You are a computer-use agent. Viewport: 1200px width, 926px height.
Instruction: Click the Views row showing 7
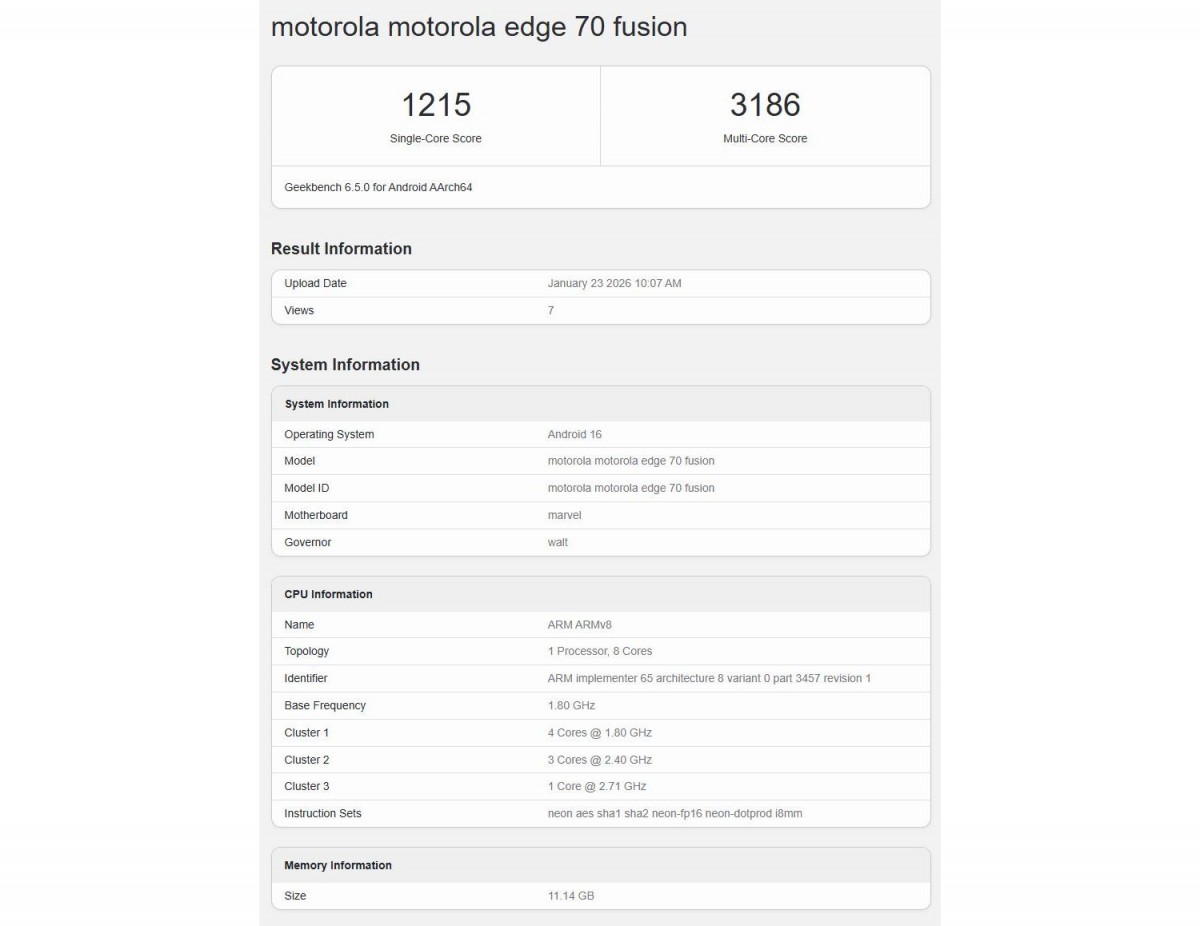[x=600, y=310]
